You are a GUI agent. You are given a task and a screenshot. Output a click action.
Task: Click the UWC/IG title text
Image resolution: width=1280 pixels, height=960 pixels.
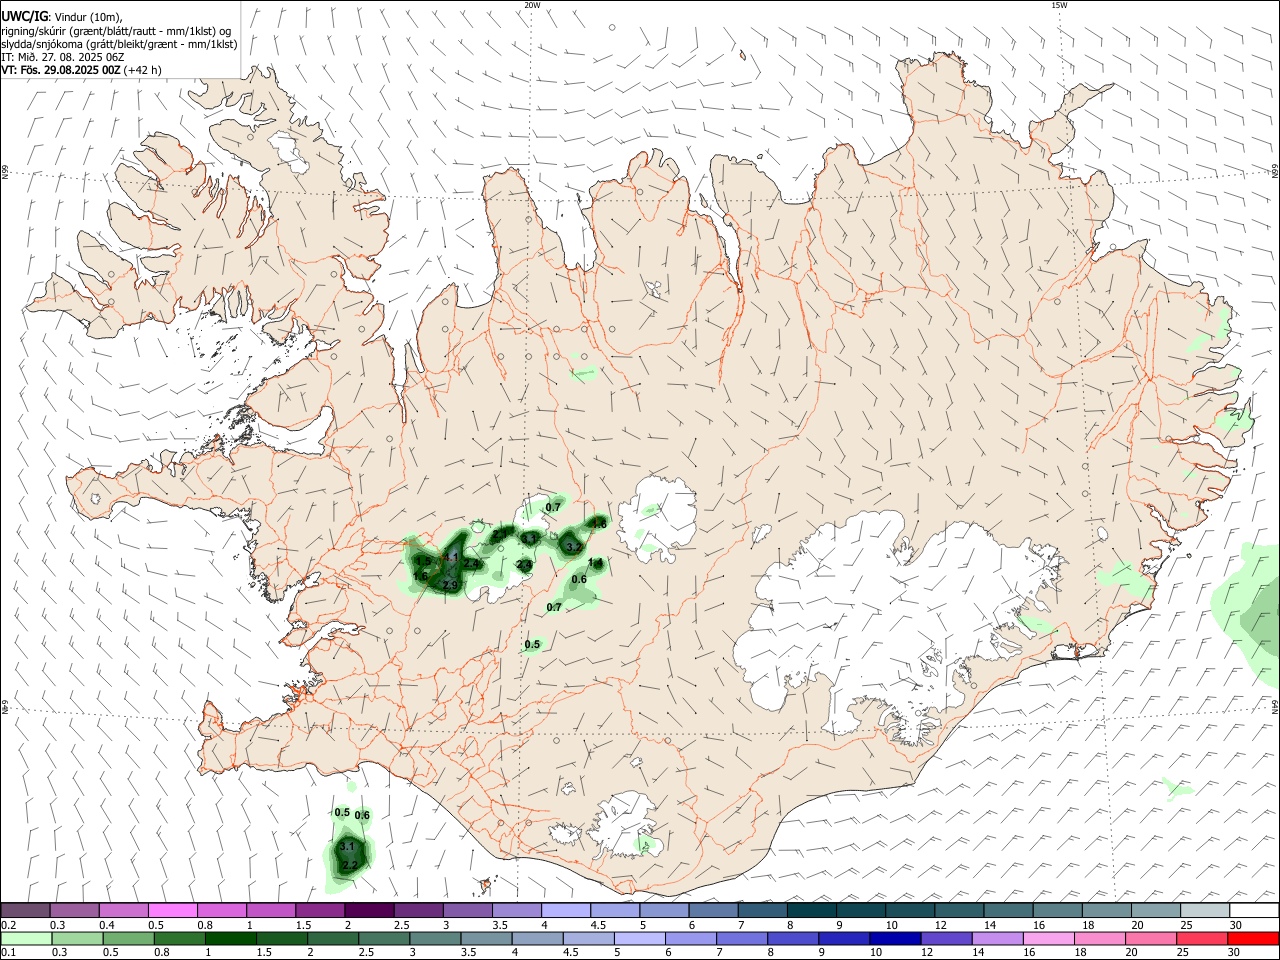24,16
